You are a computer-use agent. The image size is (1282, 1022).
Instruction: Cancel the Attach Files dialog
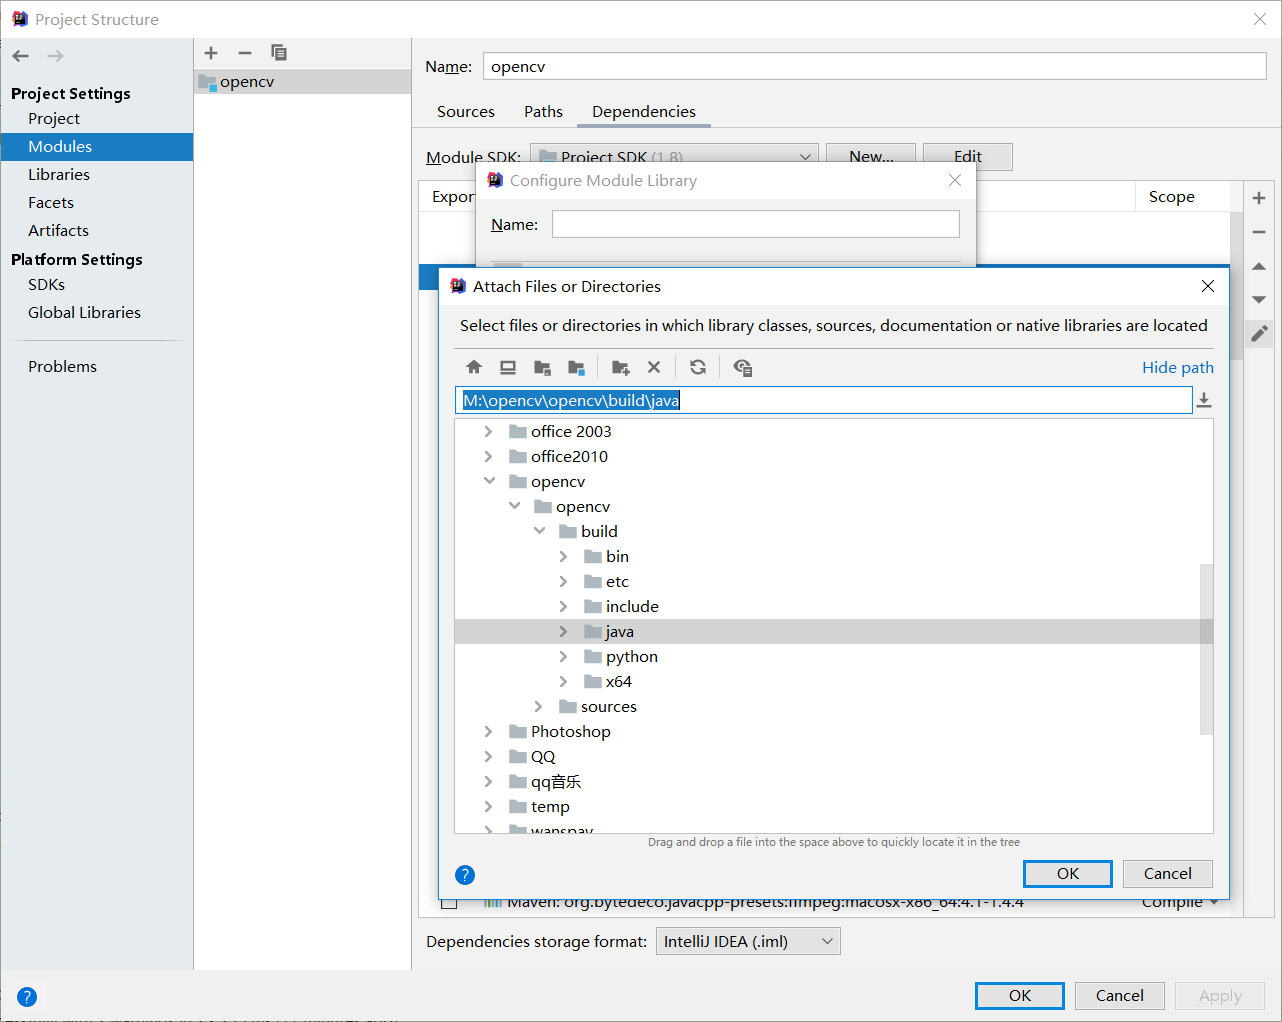click(x=1168, y=873)
